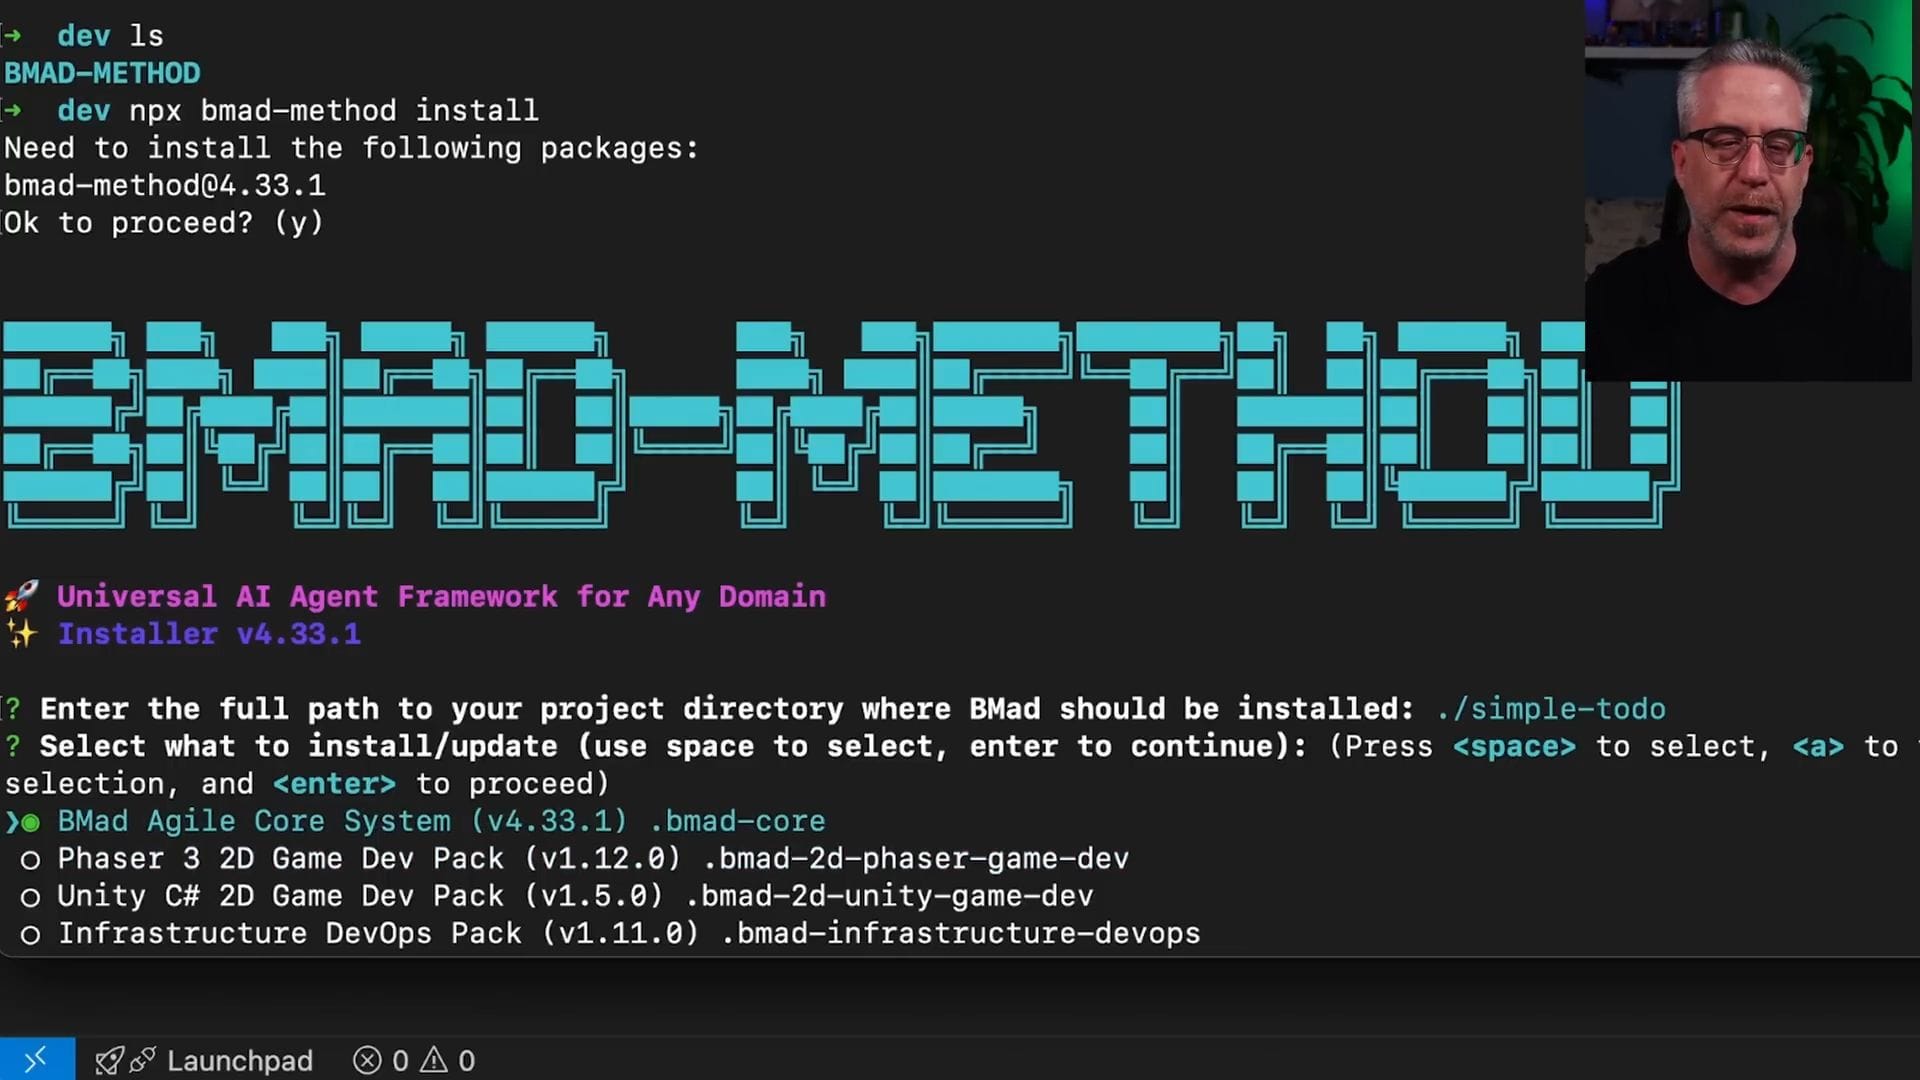Click the Launchpad status bar label
The width and height of the screenshot is (1920, 1080).
[239, 1060]
